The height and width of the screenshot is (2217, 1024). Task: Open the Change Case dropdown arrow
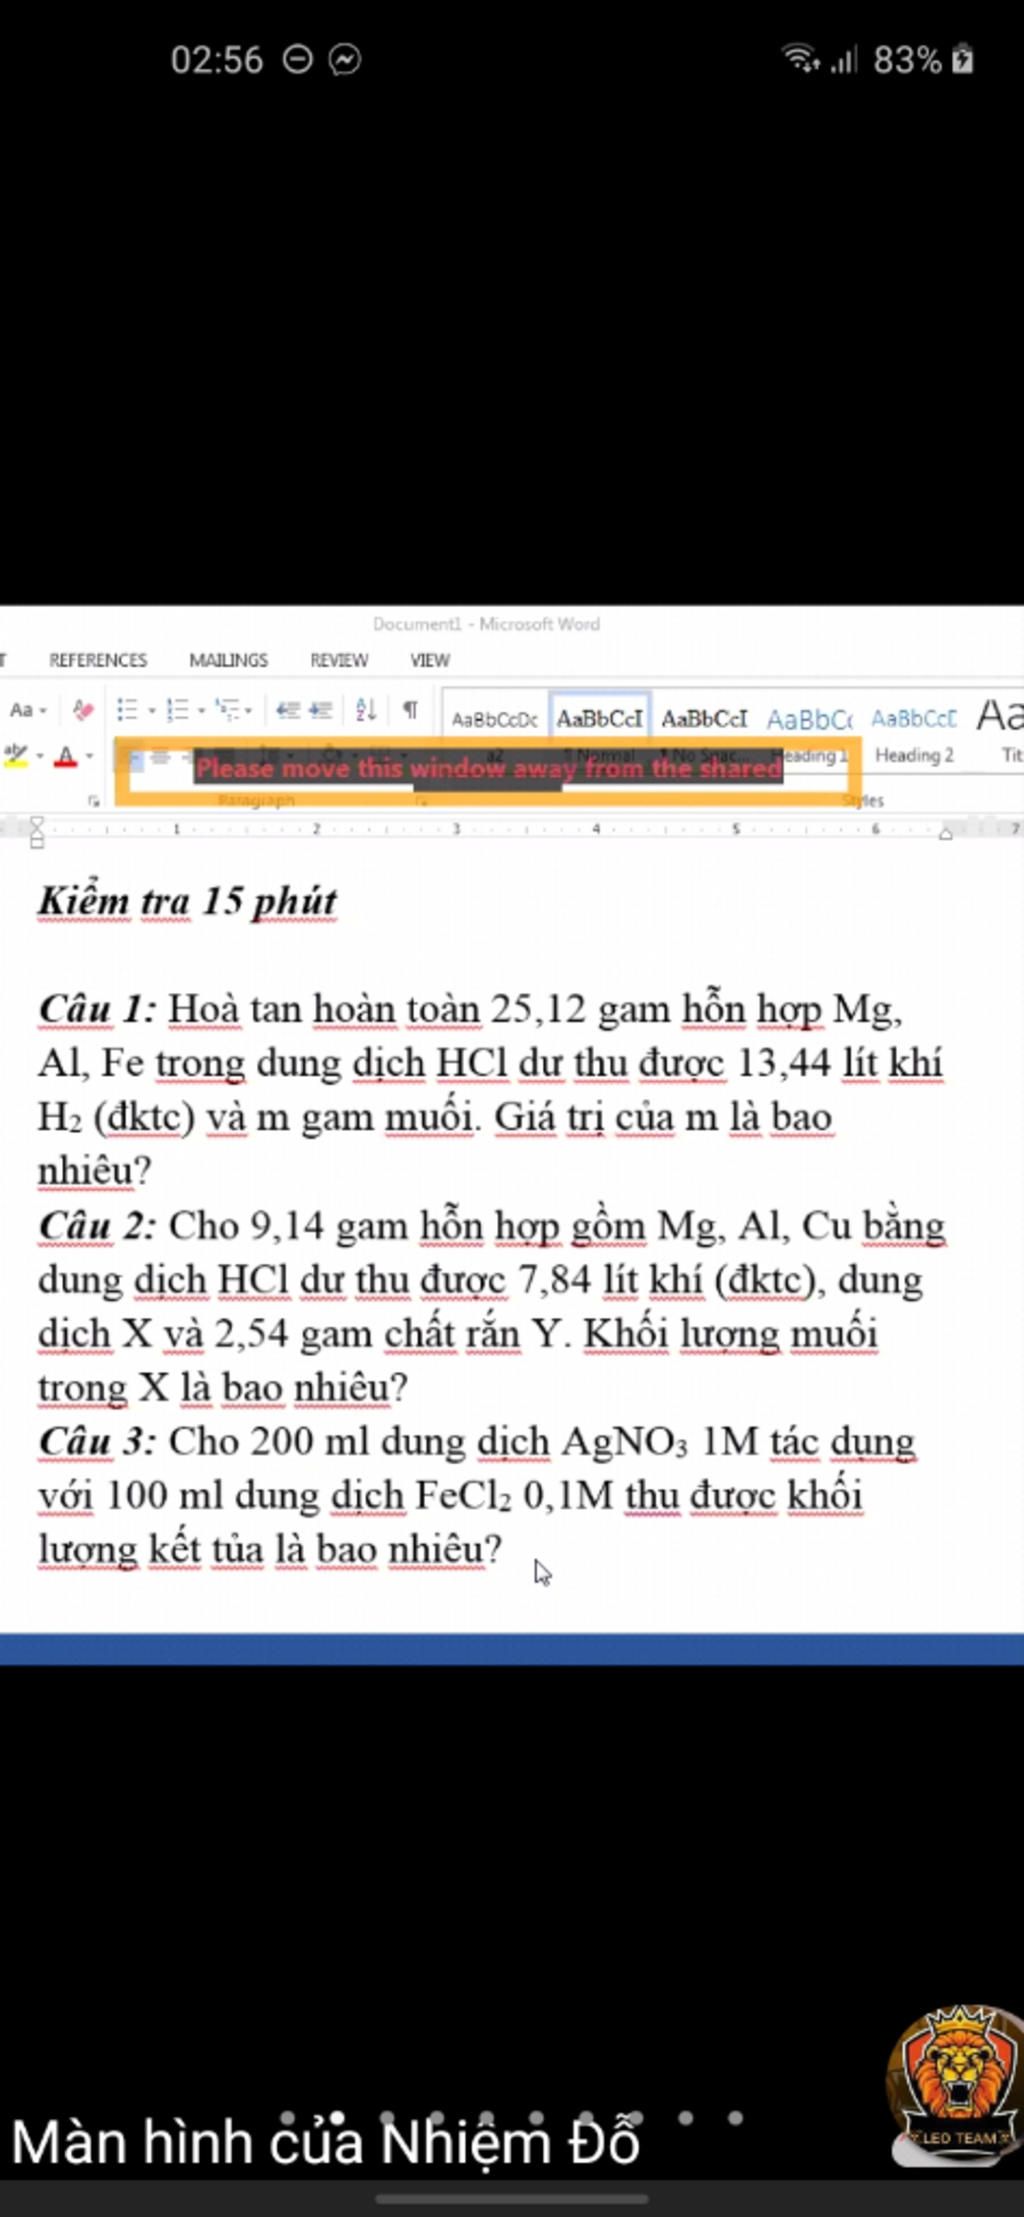tap(43, 711)
